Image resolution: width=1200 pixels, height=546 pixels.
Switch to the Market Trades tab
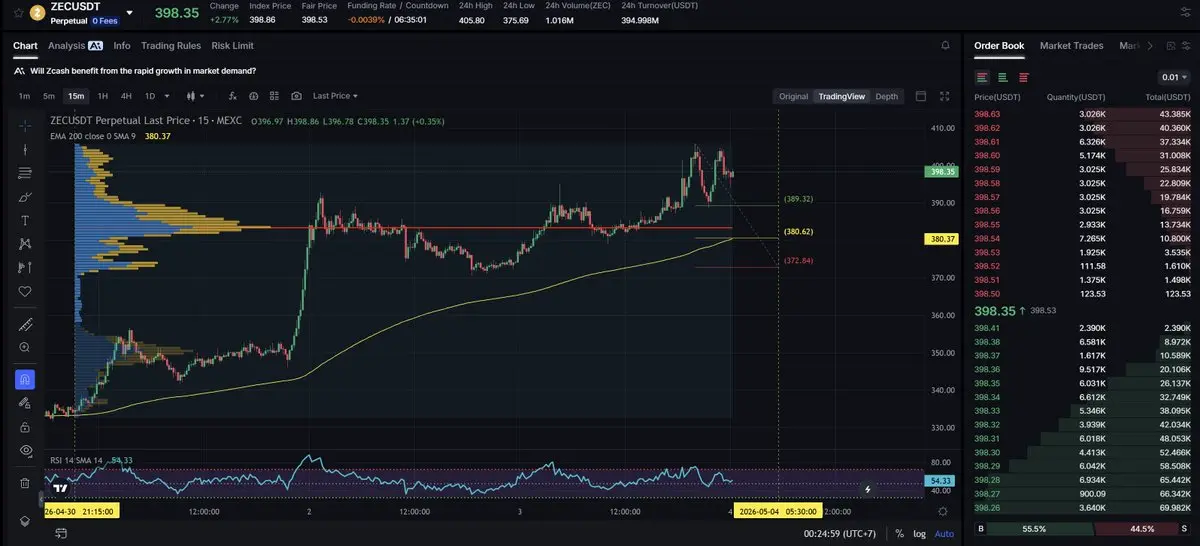(x=1071, y=46)
